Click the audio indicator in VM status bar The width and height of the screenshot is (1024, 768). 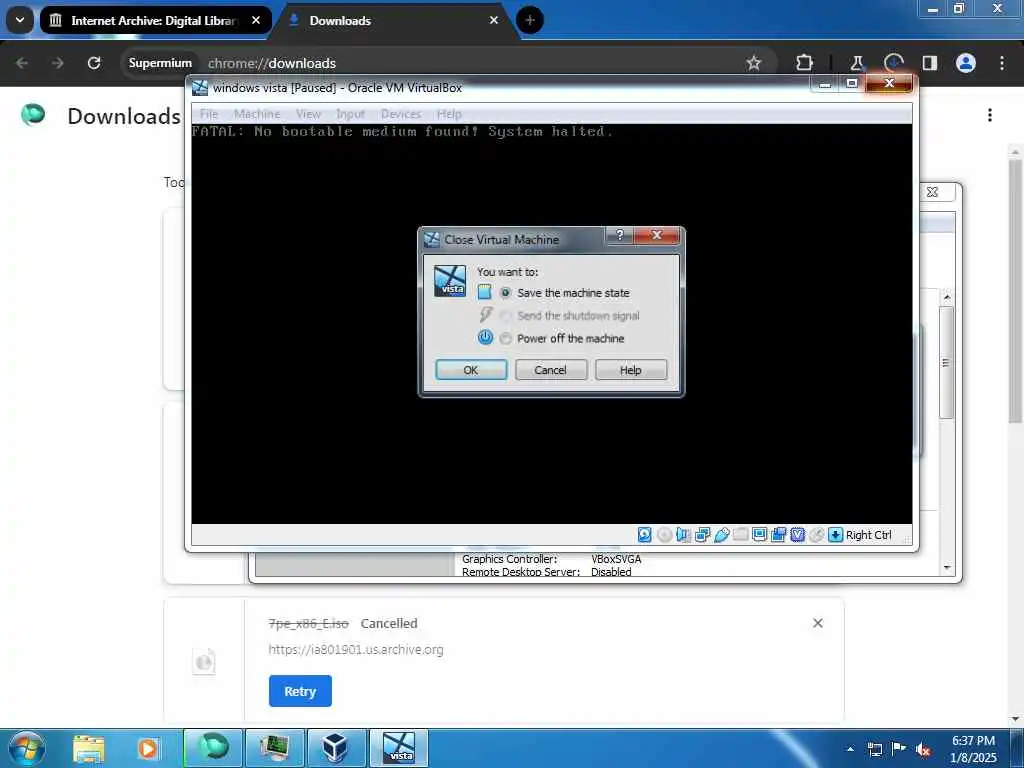(x=683, y=535)
